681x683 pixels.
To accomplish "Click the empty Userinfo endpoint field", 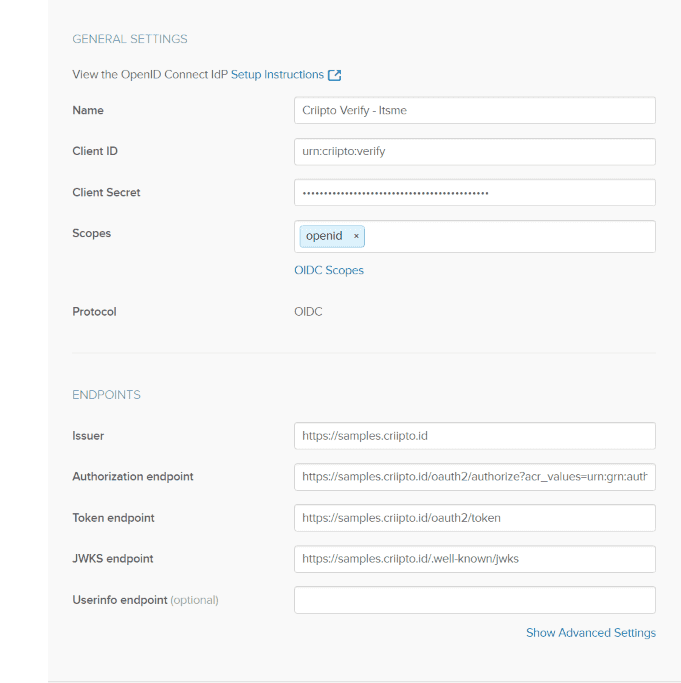I will pos(474,600).
